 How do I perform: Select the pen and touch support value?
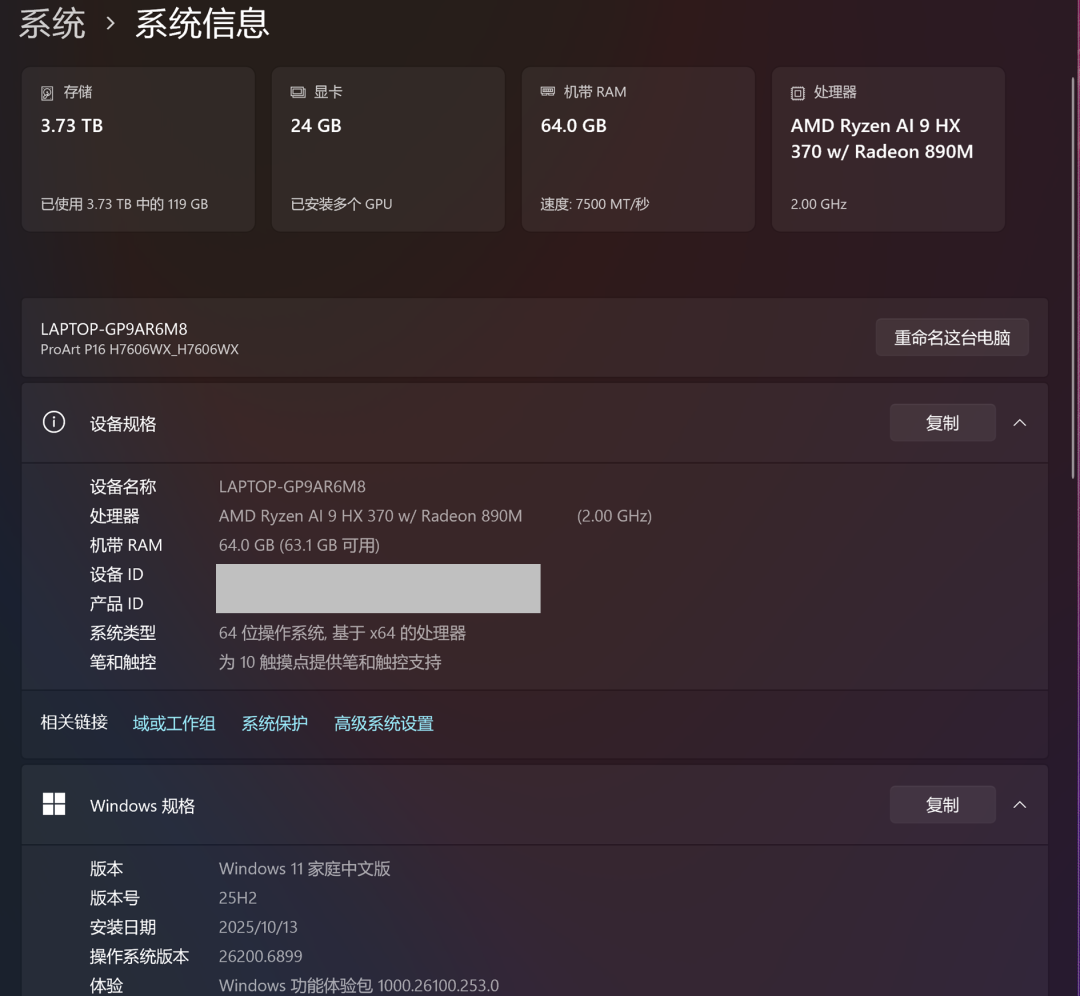(330, 662)
